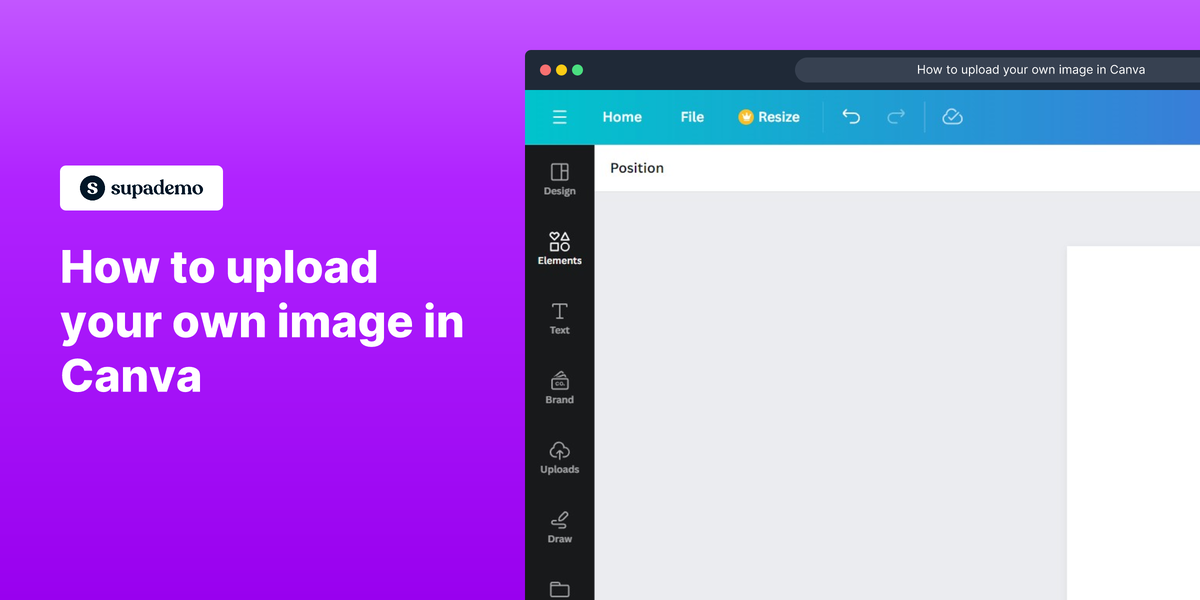Select the Text tool in the sidebar
The image size is (1200, 600).
[559, 318]
